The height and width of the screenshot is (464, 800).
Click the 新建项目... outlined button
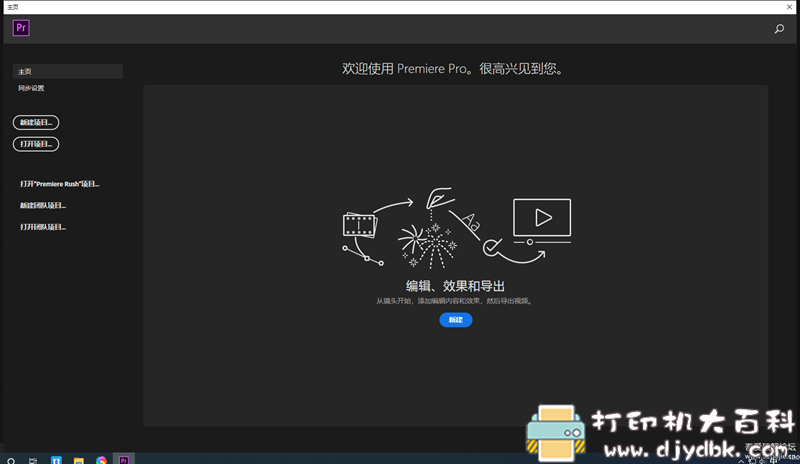click(36, 123)
